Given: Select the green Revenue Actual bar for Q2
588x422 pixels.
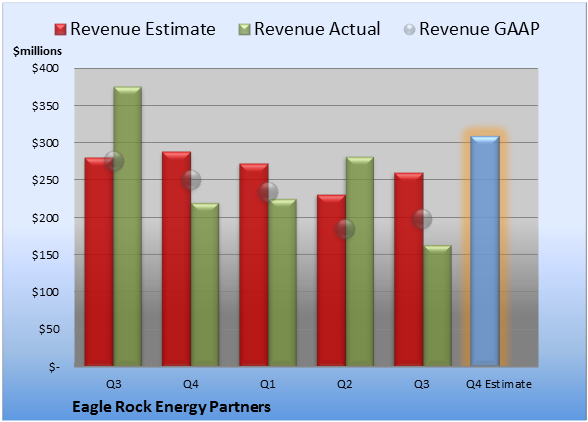Looking at the screenshot, I should [x=360, y=261].
